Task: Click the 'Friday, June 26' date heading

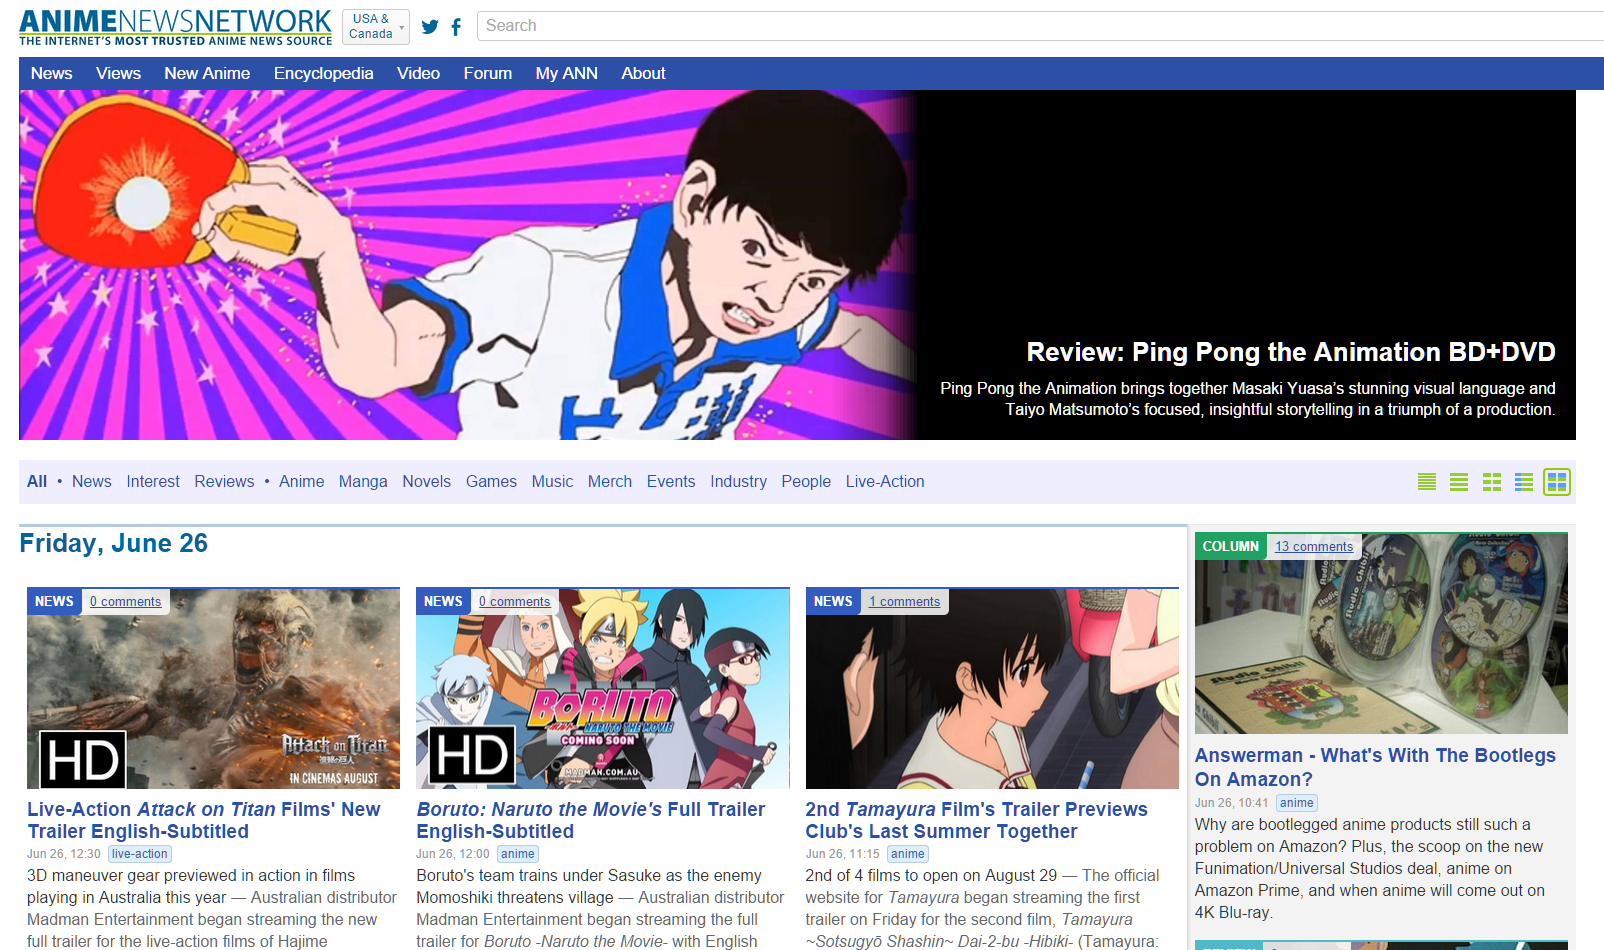Action: point(113,543)
